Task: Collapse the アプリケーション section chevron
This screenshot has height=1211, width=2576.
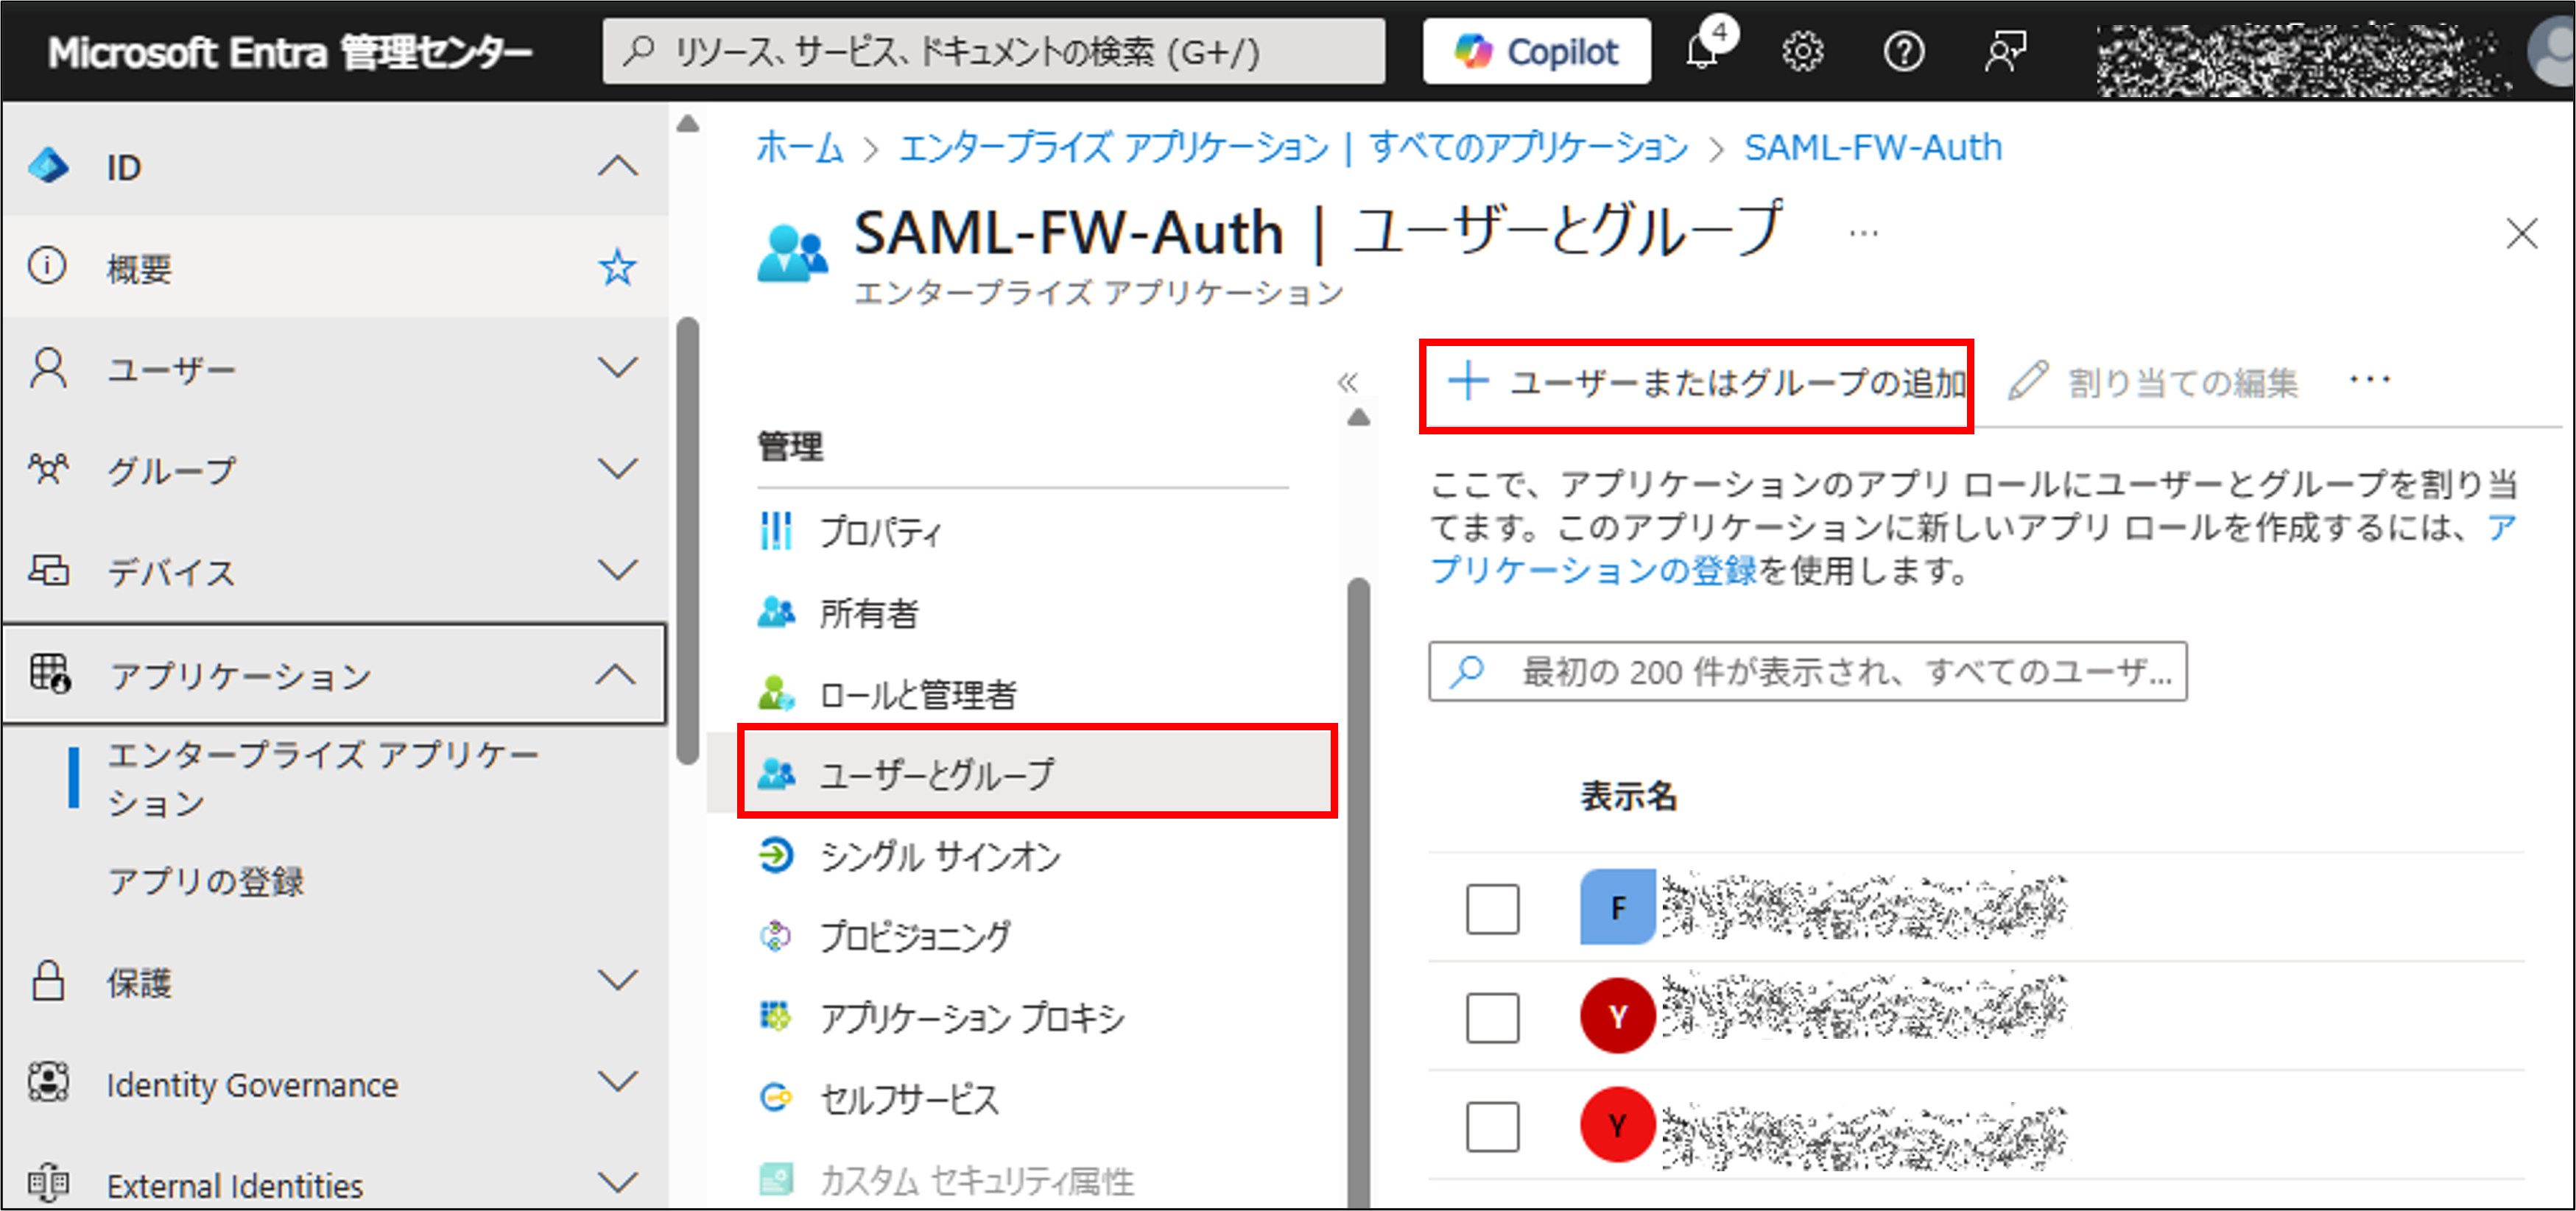Action: point(616,674)
